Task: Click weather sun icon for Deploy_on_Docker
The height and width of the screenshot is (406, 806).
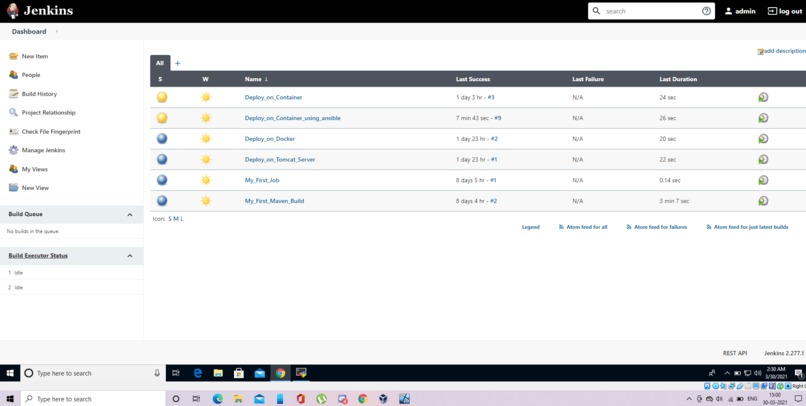Action: (206, 139)
